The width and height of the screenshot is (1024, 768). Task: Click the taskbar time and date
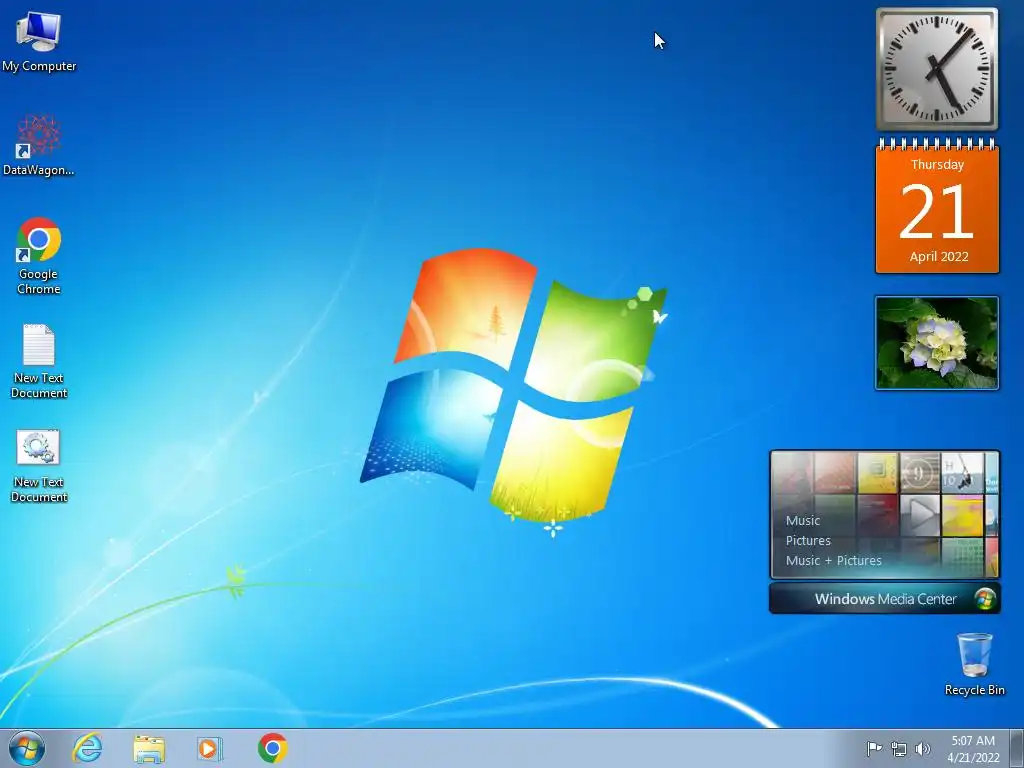973,749
